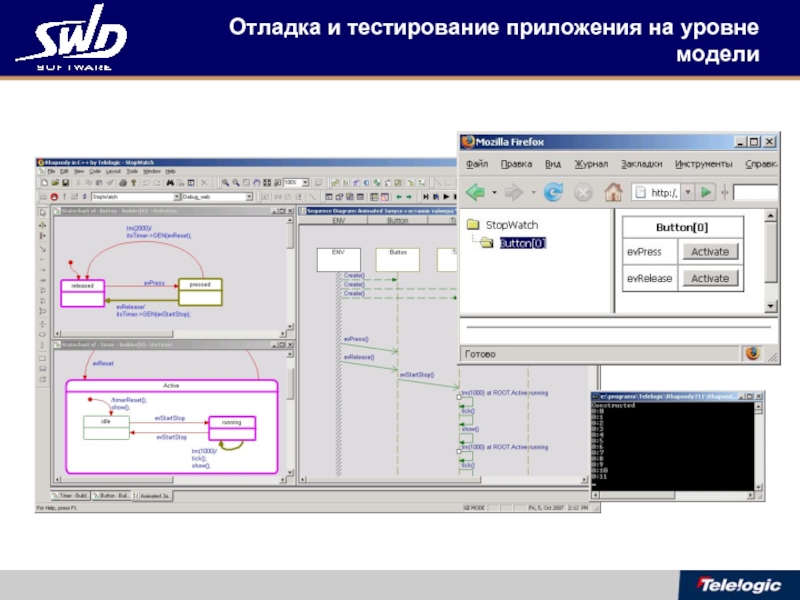This screenshot has height=600, width=800.
Task: Click the Firefox Reload icon
Action: coord(553,192)
